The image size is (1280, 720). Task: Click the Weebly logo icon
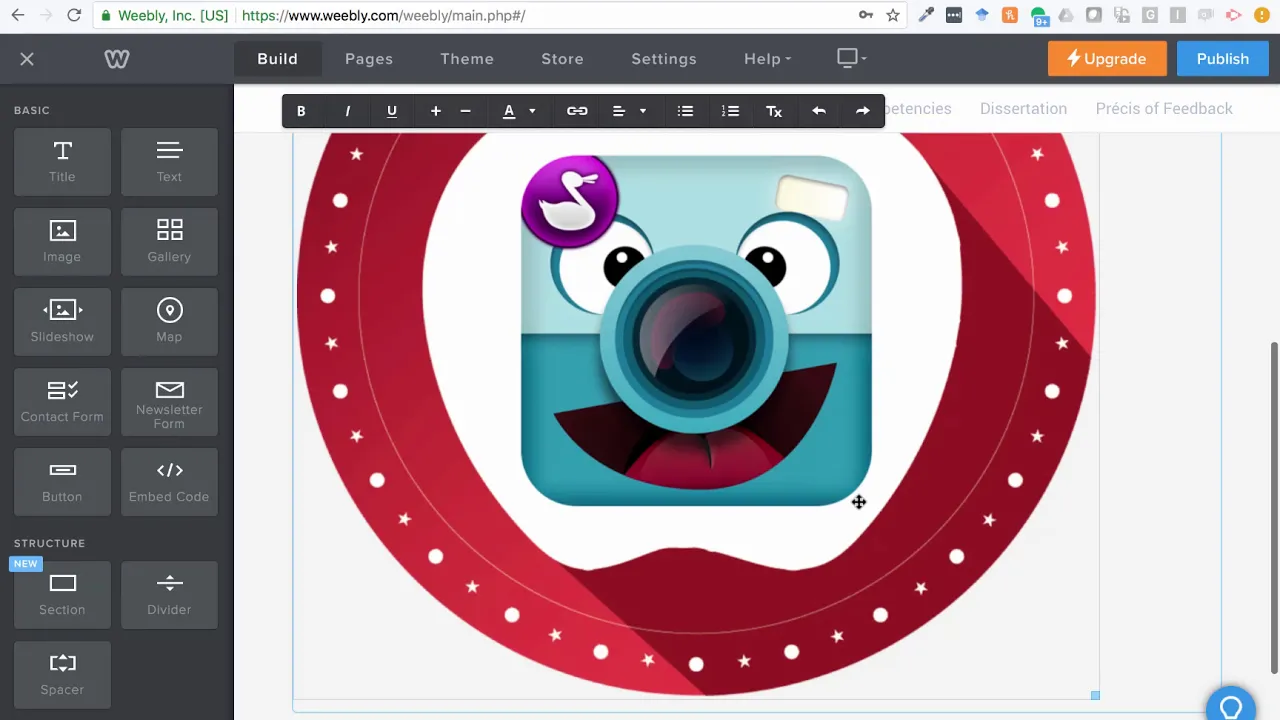pos(117,59)
